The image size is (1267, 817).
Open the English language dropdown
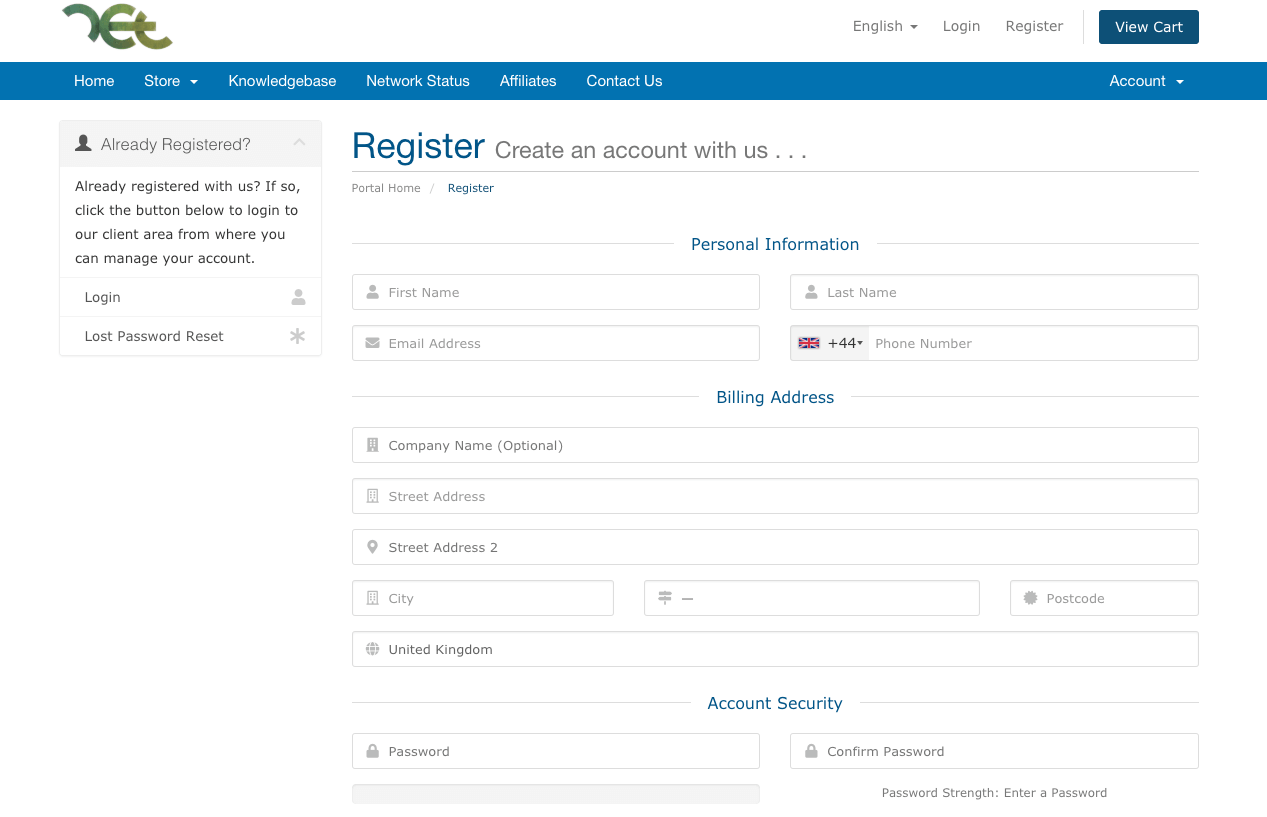pyautogui.click(x=885, y=26)
